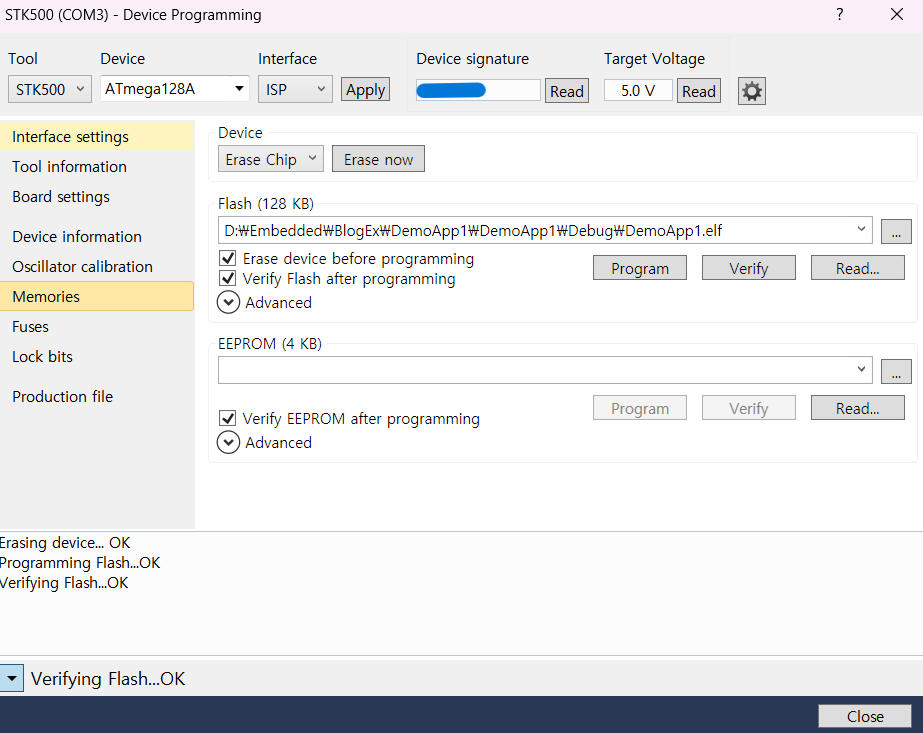923x733 pixels.
Task: Read the Target Voltage
Action: click(x=699, y=91)
